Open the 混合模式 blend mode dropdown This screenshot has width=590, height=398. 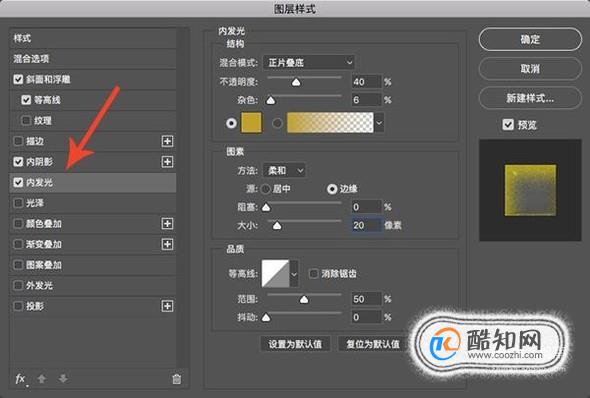pyautogui.click(x=309, y=62)
